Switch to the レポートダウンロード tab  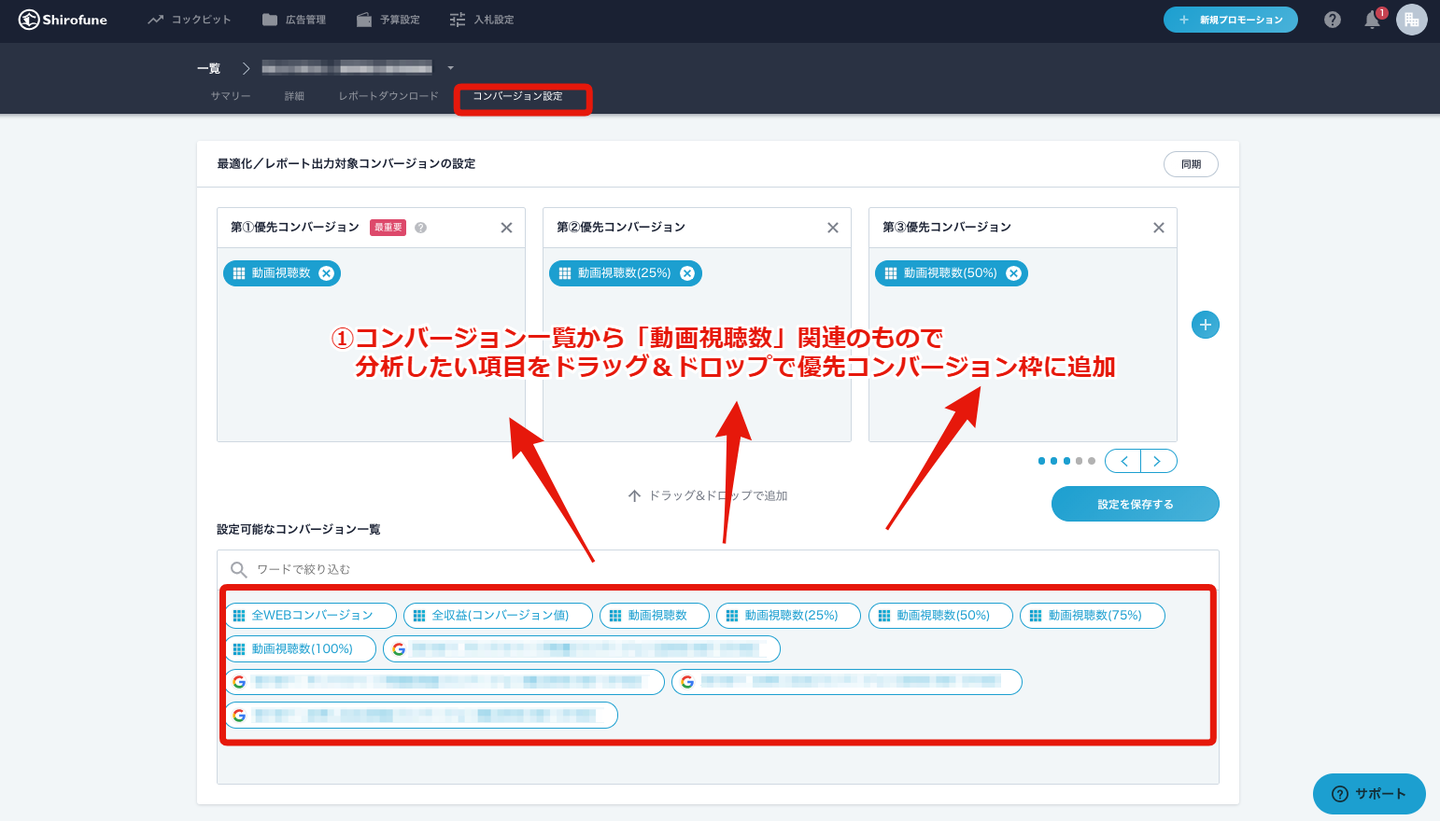coord(388,96)
